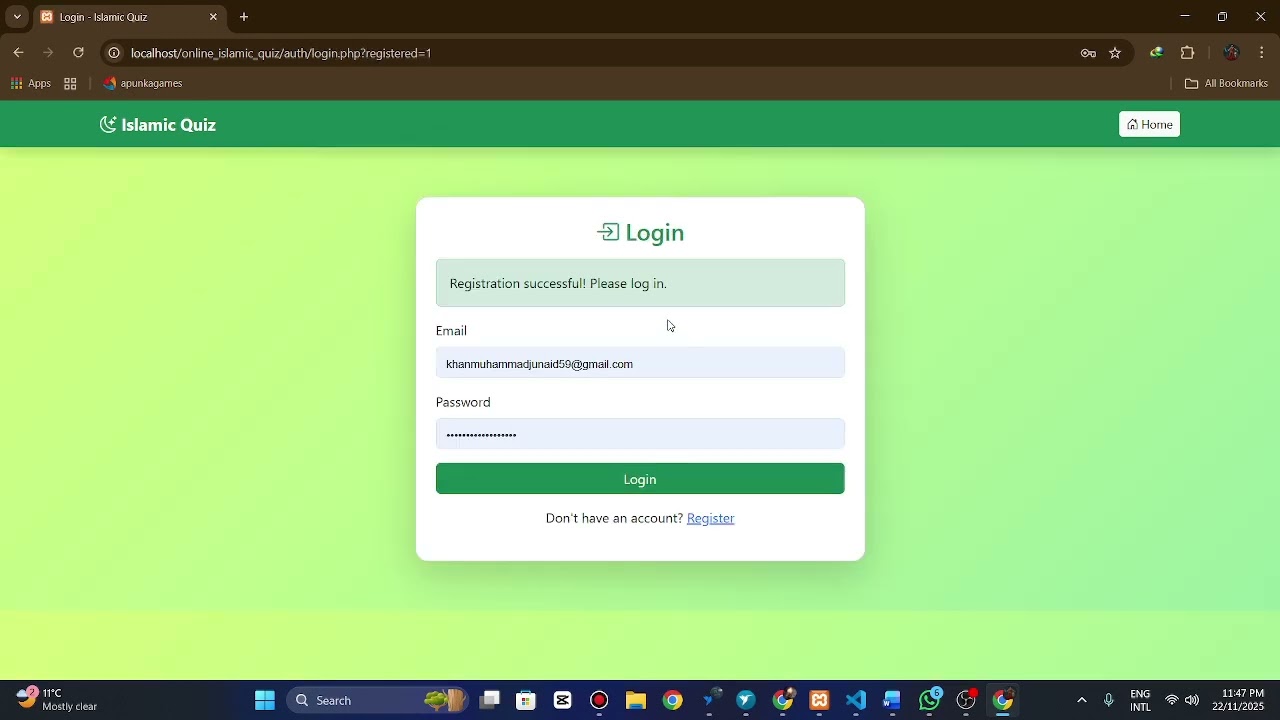
Task: Open the weather widget showing 11°C
Action: click(57, 700)
